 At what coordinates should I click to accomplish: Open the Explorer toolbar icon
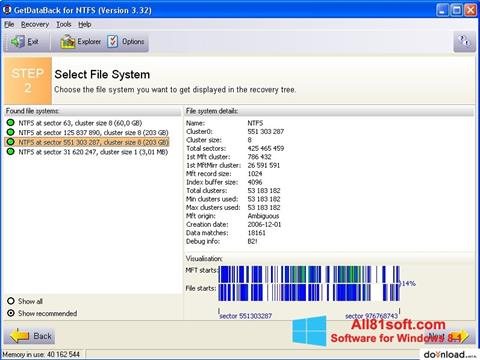pos(68,42)
